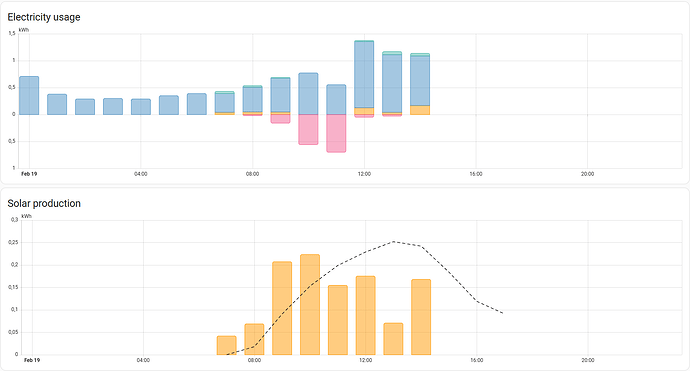Click the pink negative bar at 10:00
Screen dimensions: 690x371
[x=308, y=129]
